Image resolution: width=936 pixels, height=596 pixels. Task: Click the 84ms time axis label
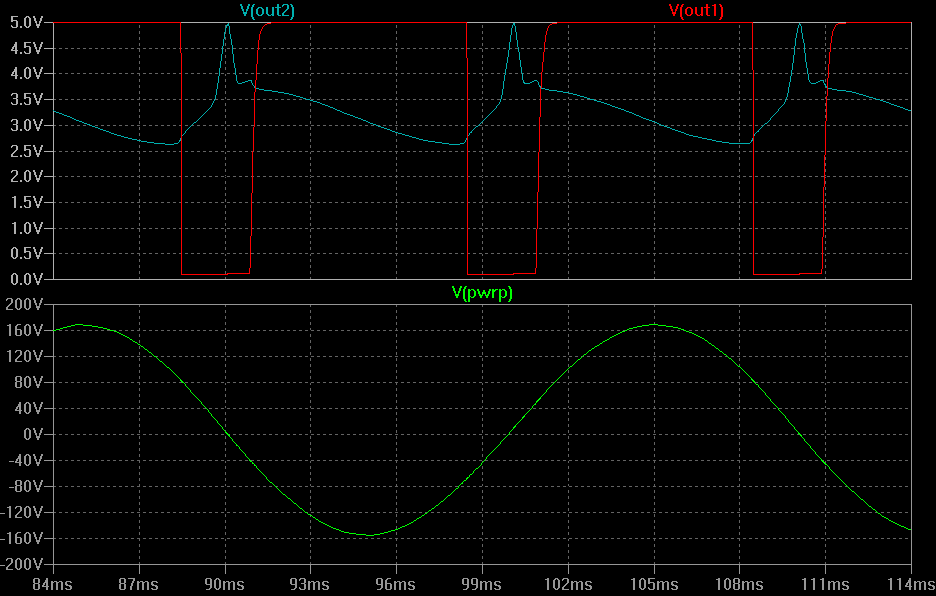pyautogui.click(x=53, y=584)
